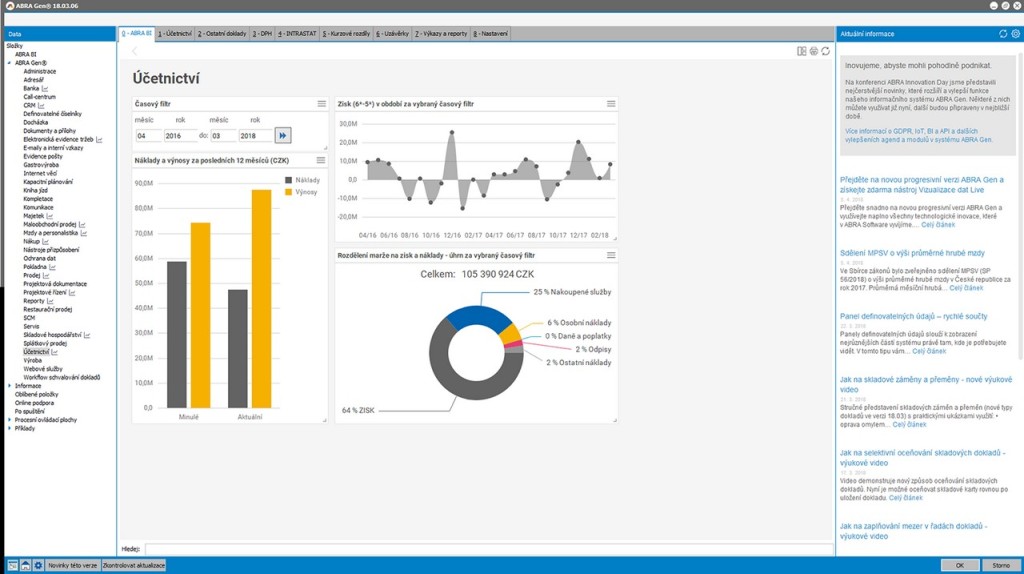The width and height of the screenshot is (1024, 574).
Task: Click the Hledej search field
Action: click(488, 549)
